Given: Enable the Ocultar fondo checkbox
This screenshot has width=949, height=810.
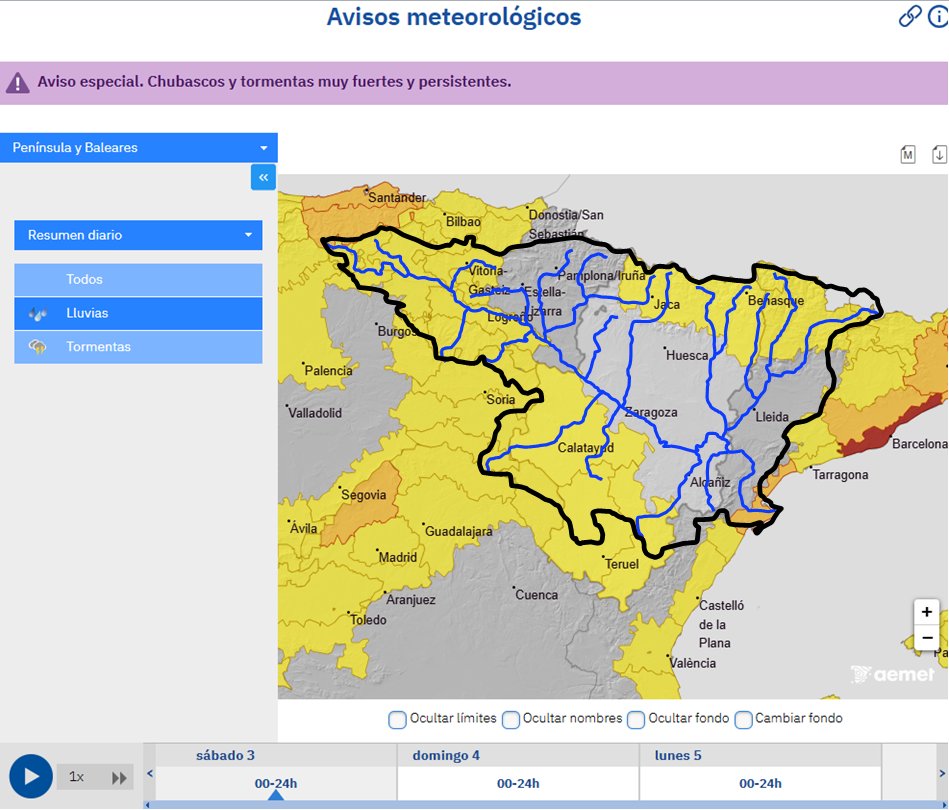Looking at the screenshot, I should (x=636, y=720).
